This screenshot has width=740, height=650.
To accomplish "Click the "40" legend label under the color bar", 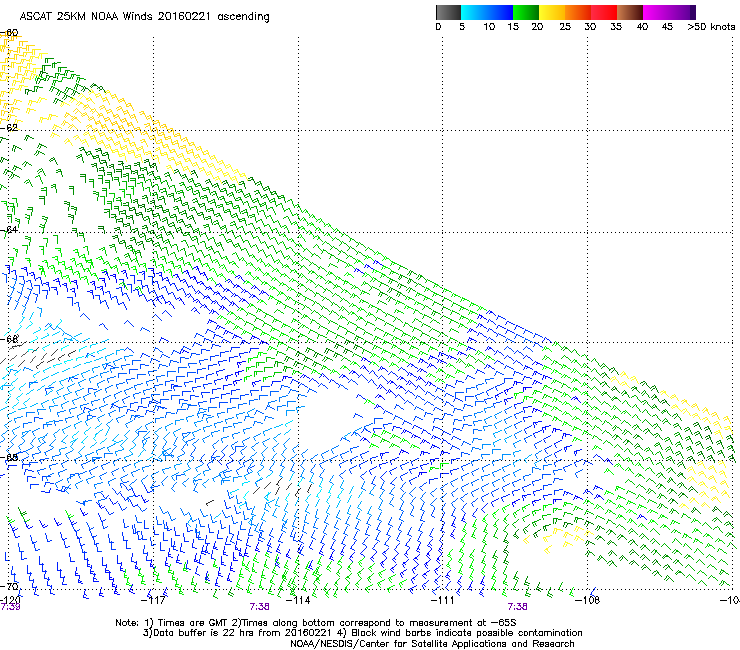I will [642, 27].
